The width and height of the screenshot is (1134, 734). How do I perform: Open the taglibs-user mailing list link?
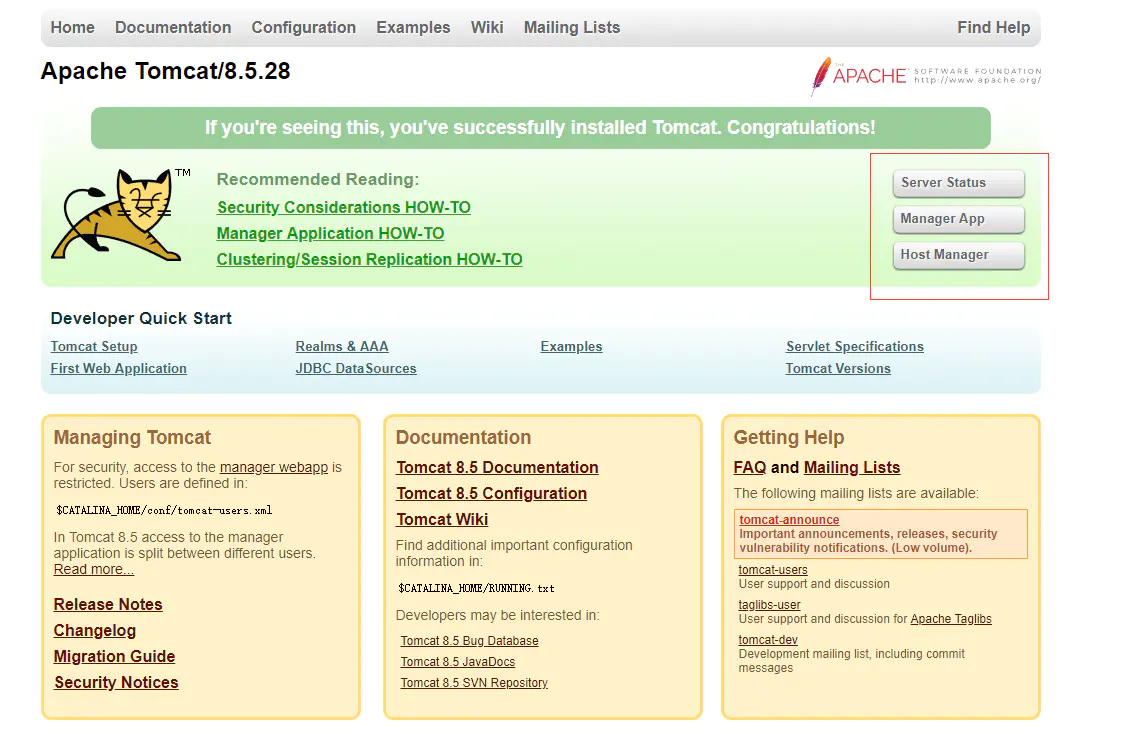click(x=770, y=605)
